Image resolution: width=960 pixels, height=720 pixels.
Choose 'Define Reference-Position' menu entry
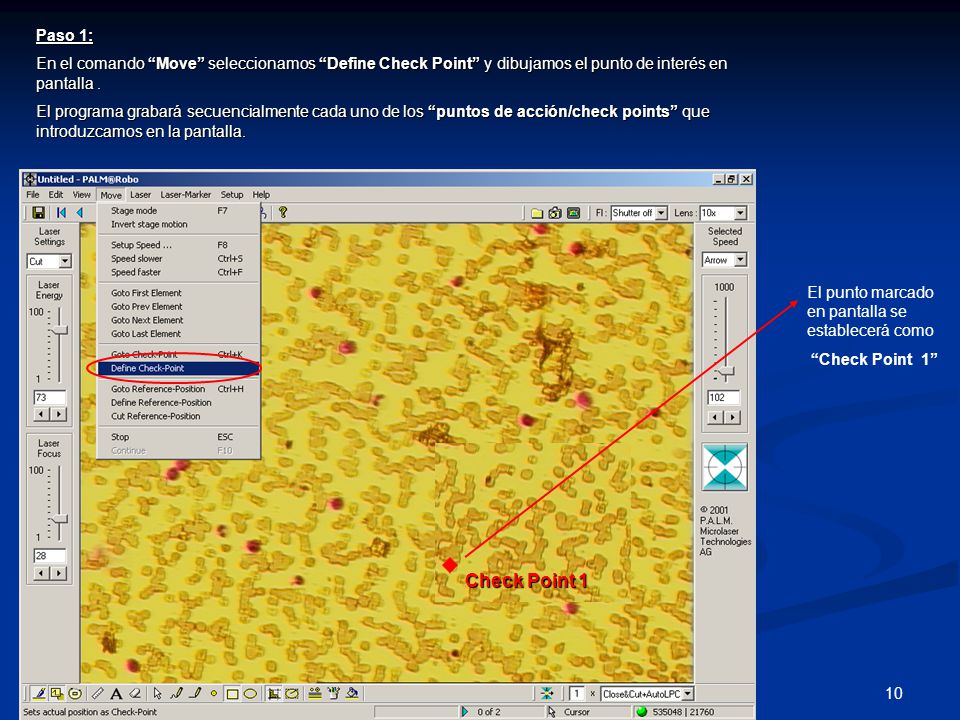click(179, 402)
